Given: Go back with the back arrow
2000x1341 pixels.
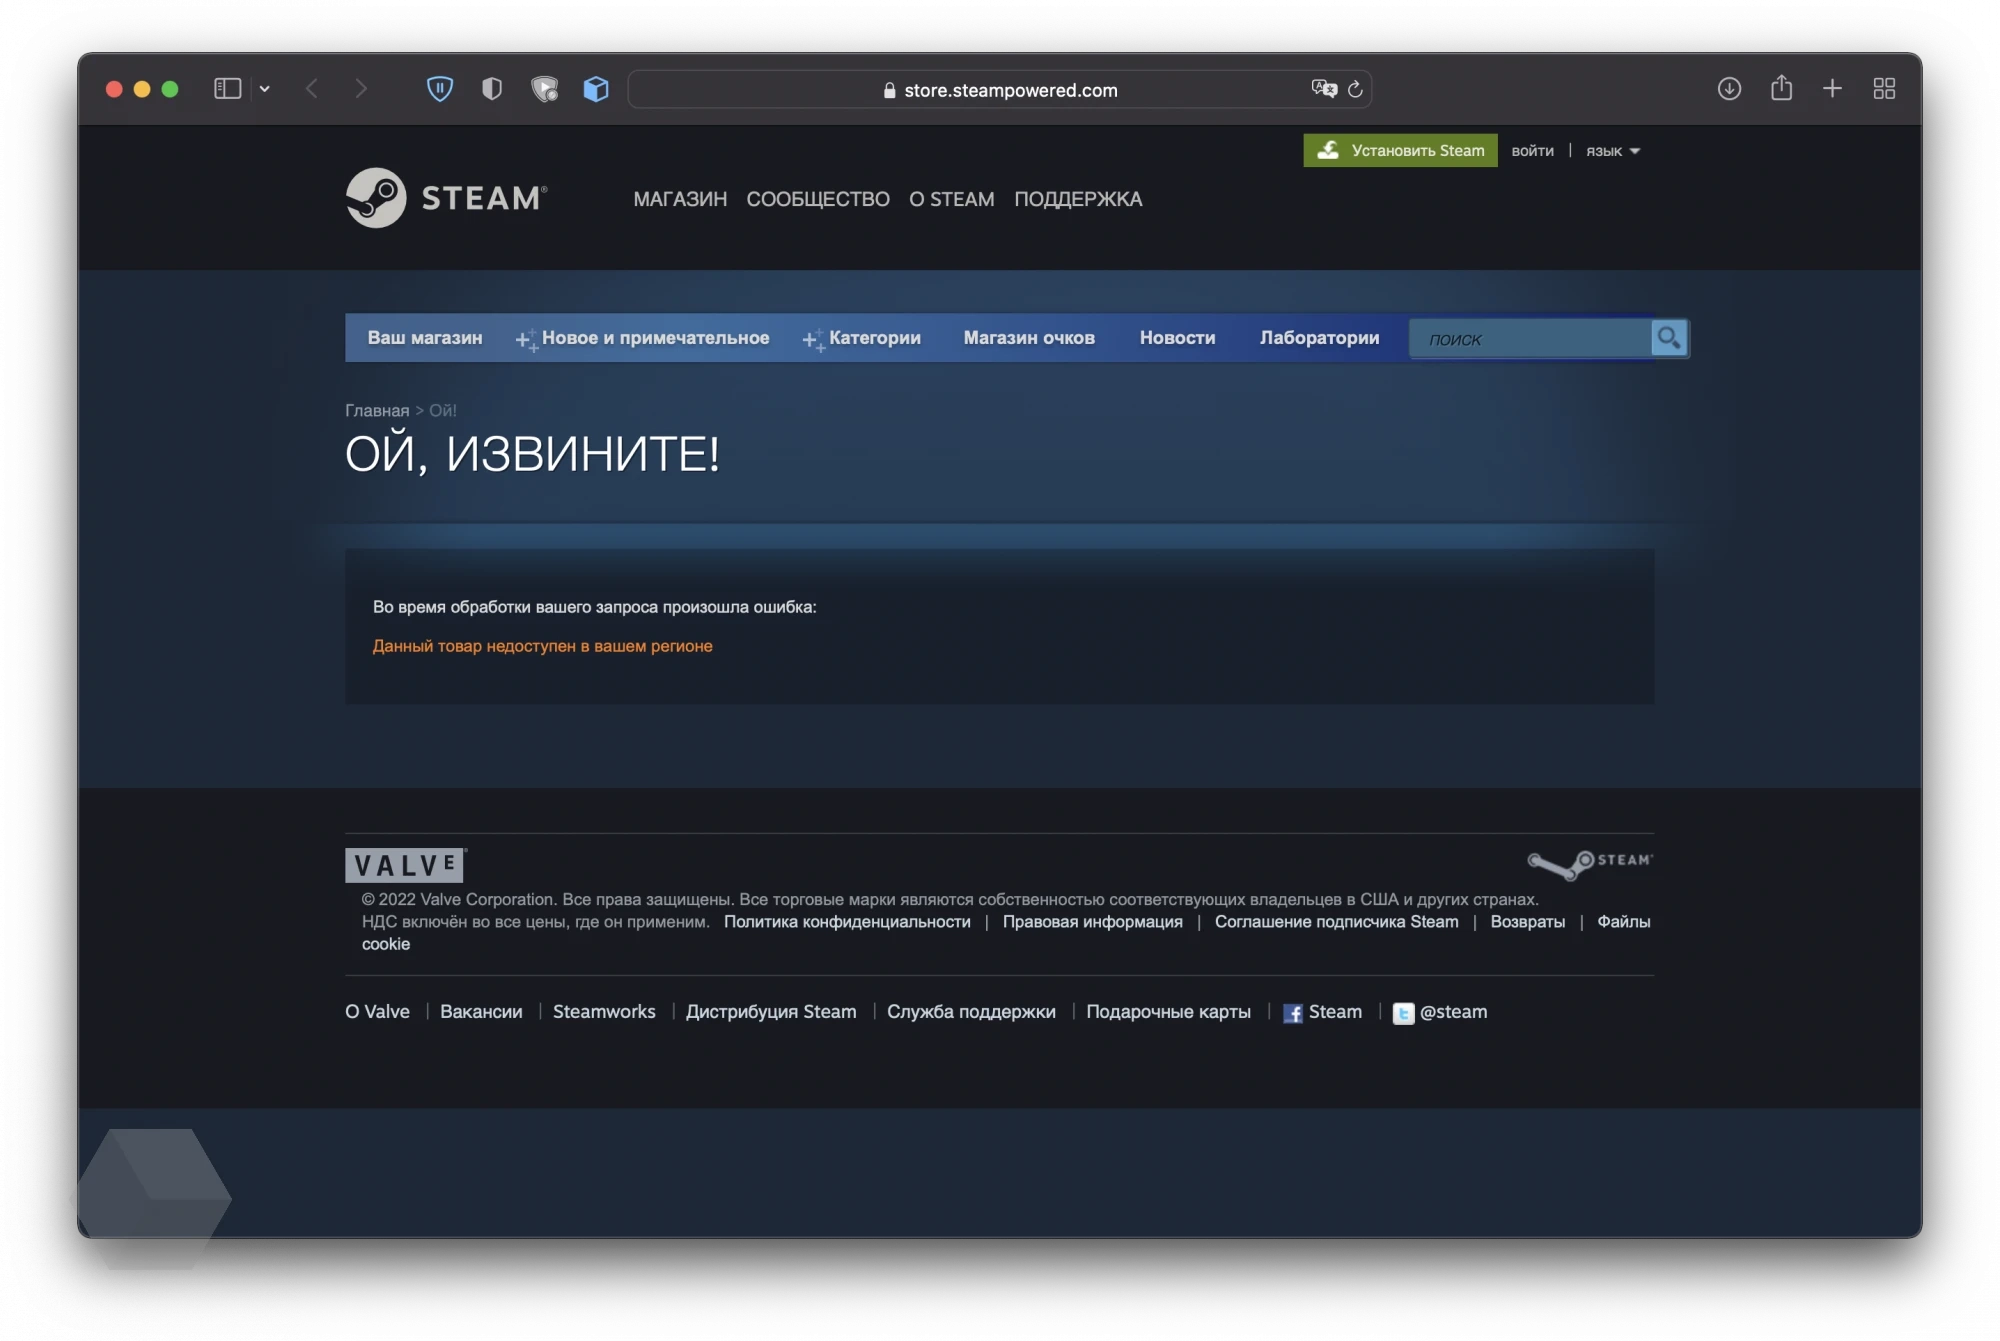Looking at the screenshot, I should 311,89.
